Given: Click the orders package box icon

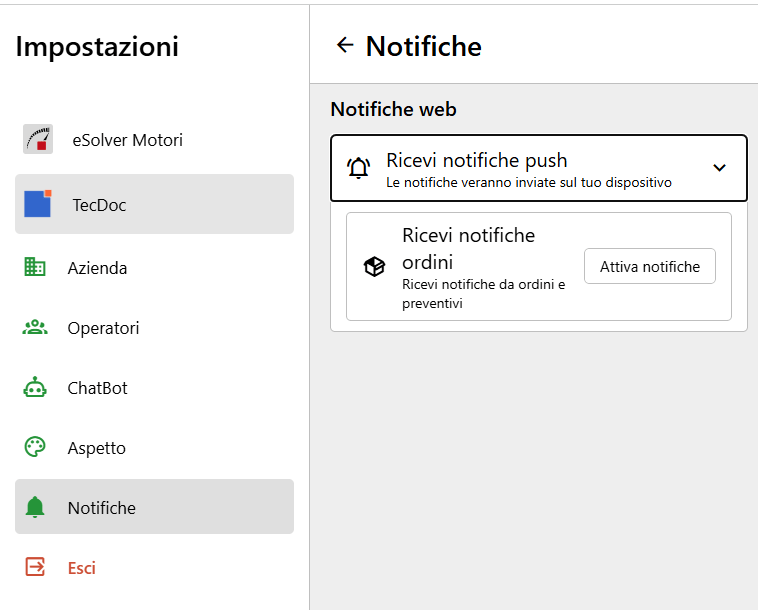Looking at the screenshot, I should (x=374, y=266).
